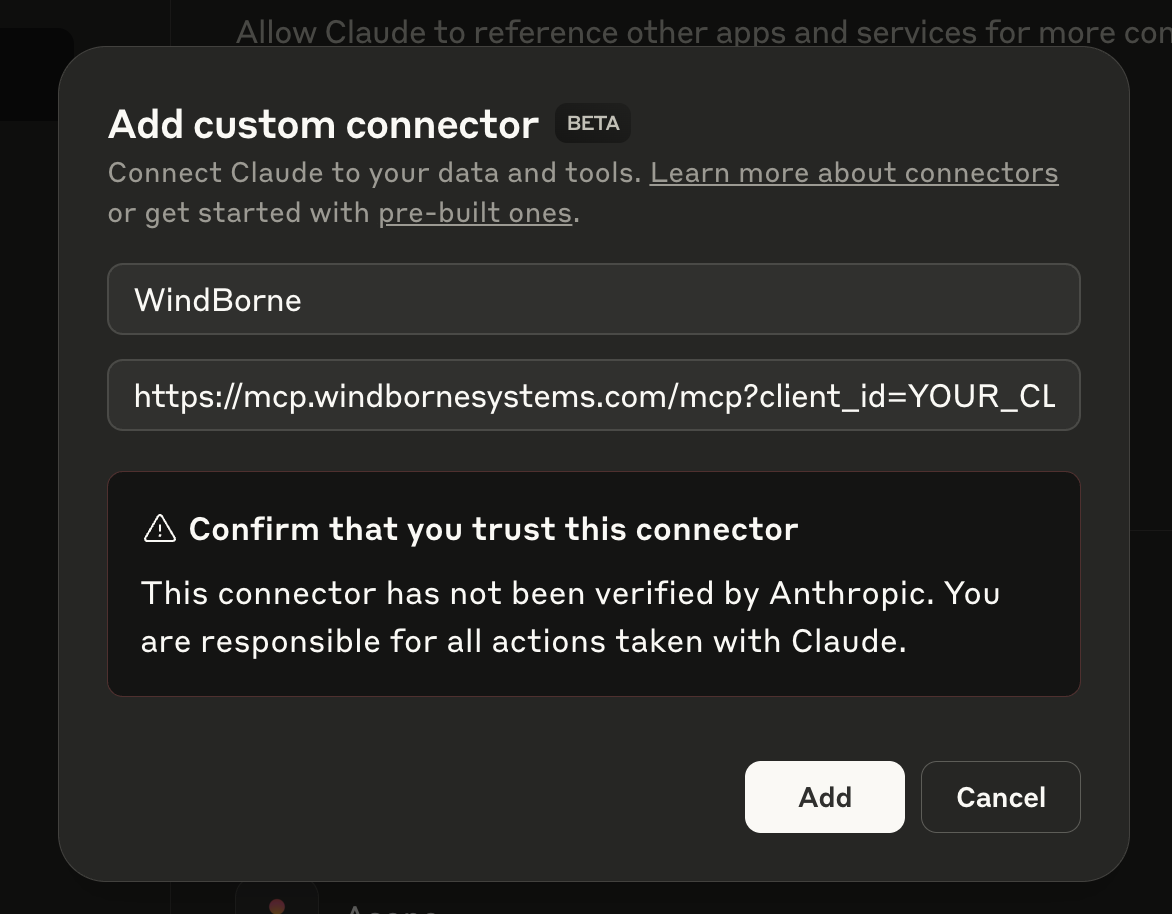Open the Learn more about connectors link
Viewport: 1172px width, 914px height.
[854, 172]
